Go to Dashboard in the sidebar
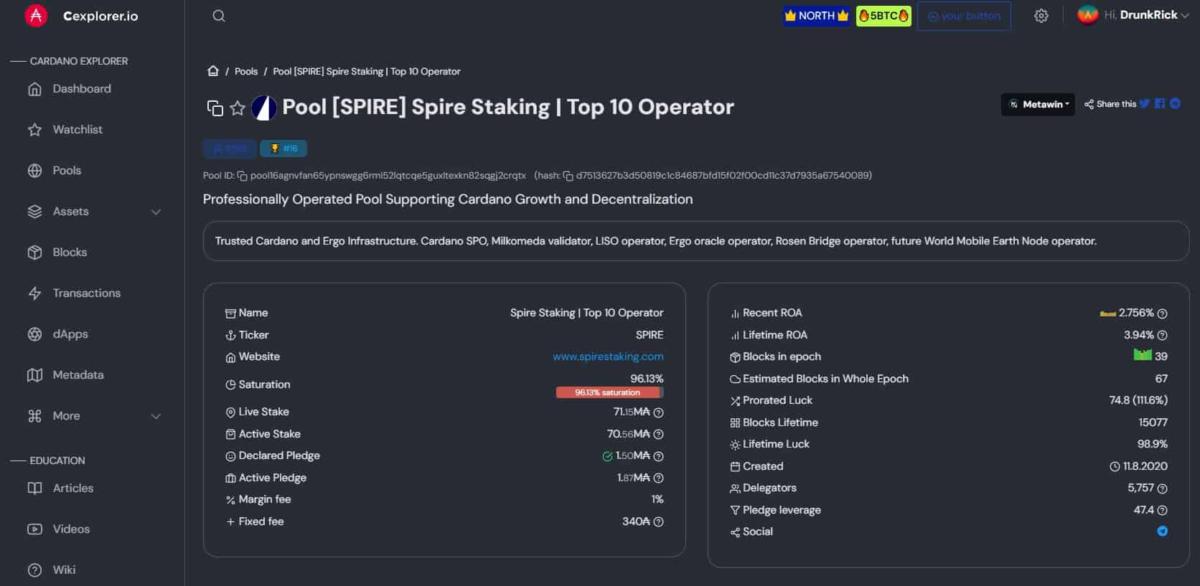This screenshot has height=586, width=1200. click(x=82, y=89)
